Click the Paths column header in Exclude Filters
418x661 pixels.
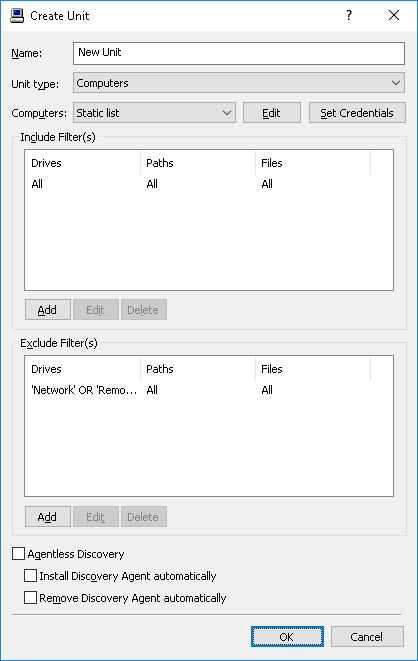coord(198,369)
